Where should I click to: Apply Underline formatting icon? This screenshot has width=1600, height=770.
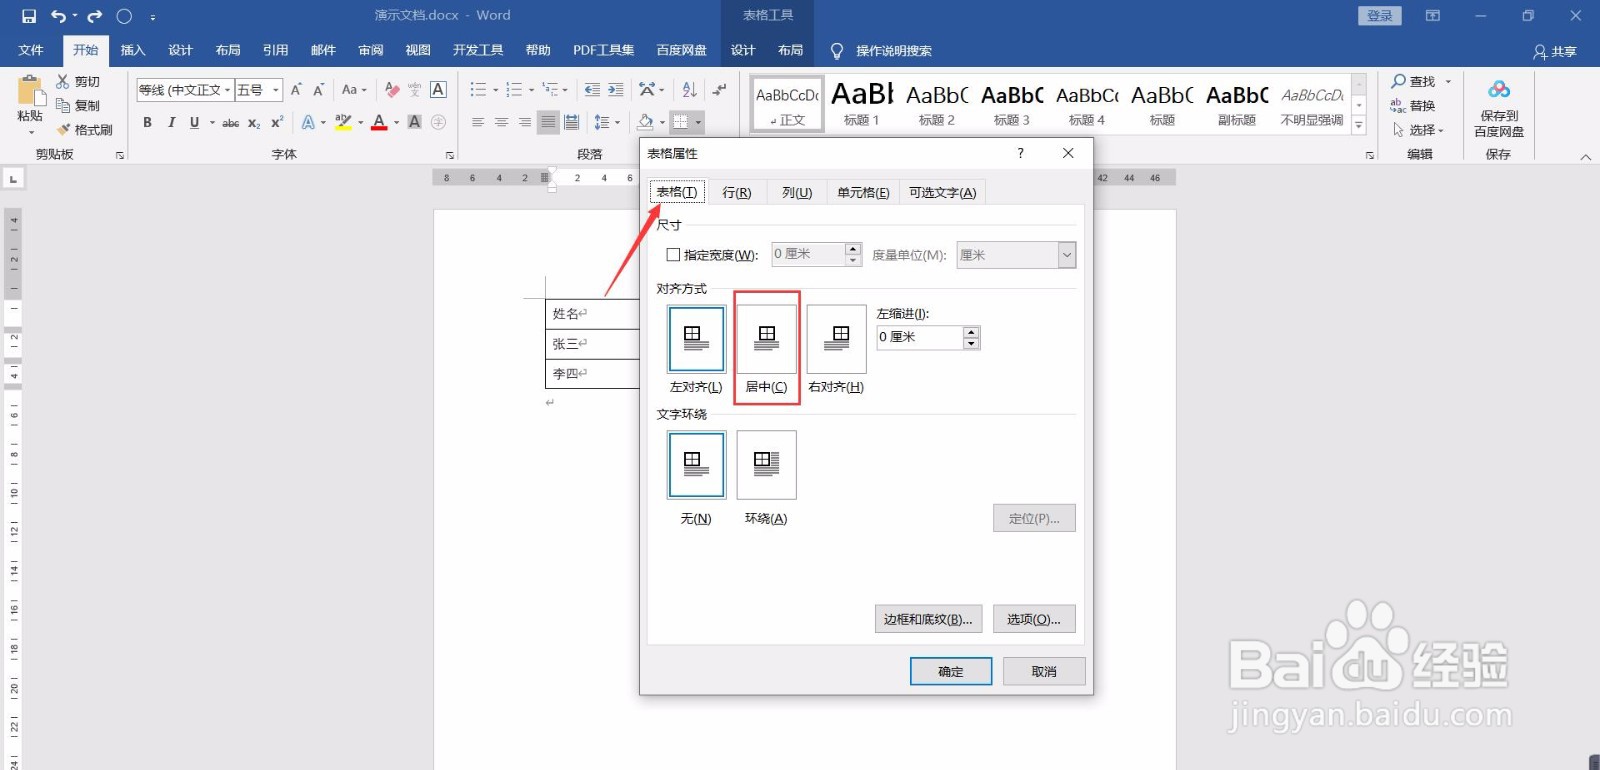(194, 122)
